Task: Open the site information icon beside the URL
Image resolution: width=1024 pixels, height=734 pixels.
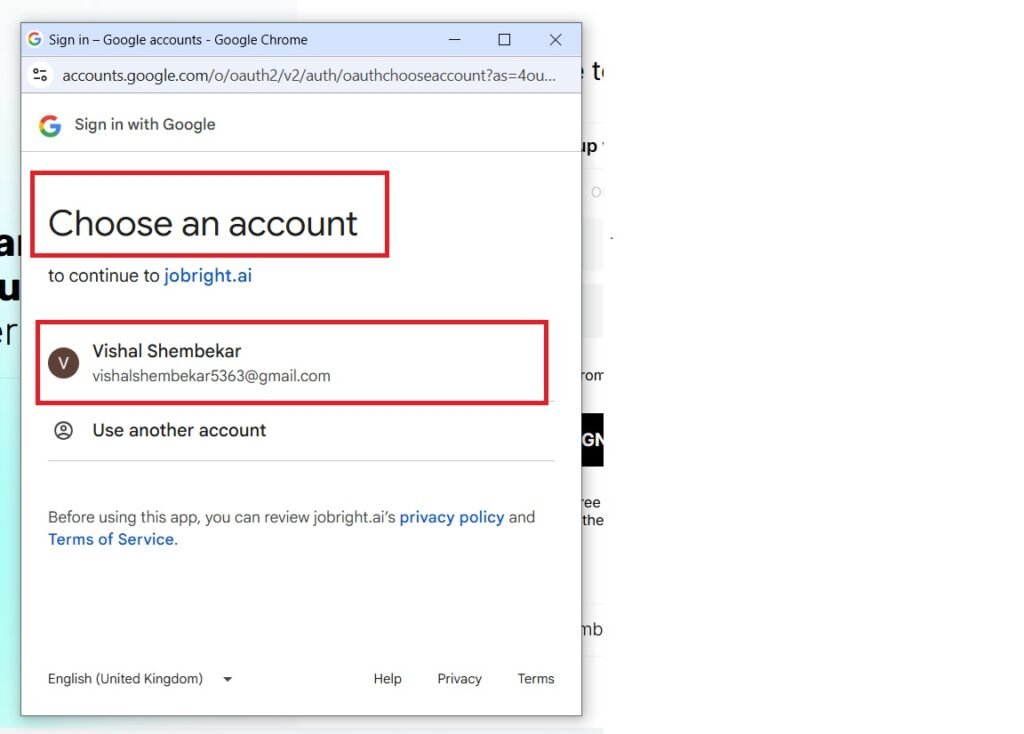Action: point(40,75)
